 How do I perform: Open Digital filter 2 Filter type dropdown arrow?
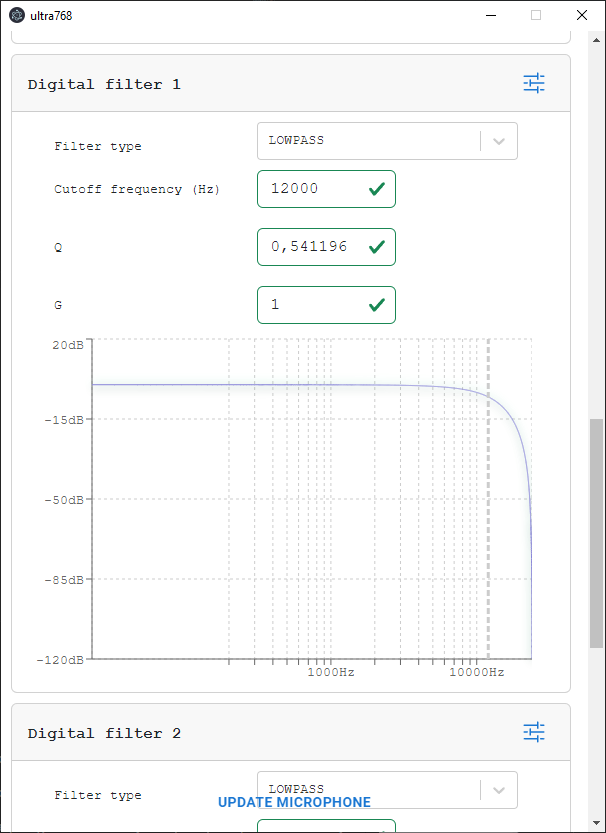(499, 790)
